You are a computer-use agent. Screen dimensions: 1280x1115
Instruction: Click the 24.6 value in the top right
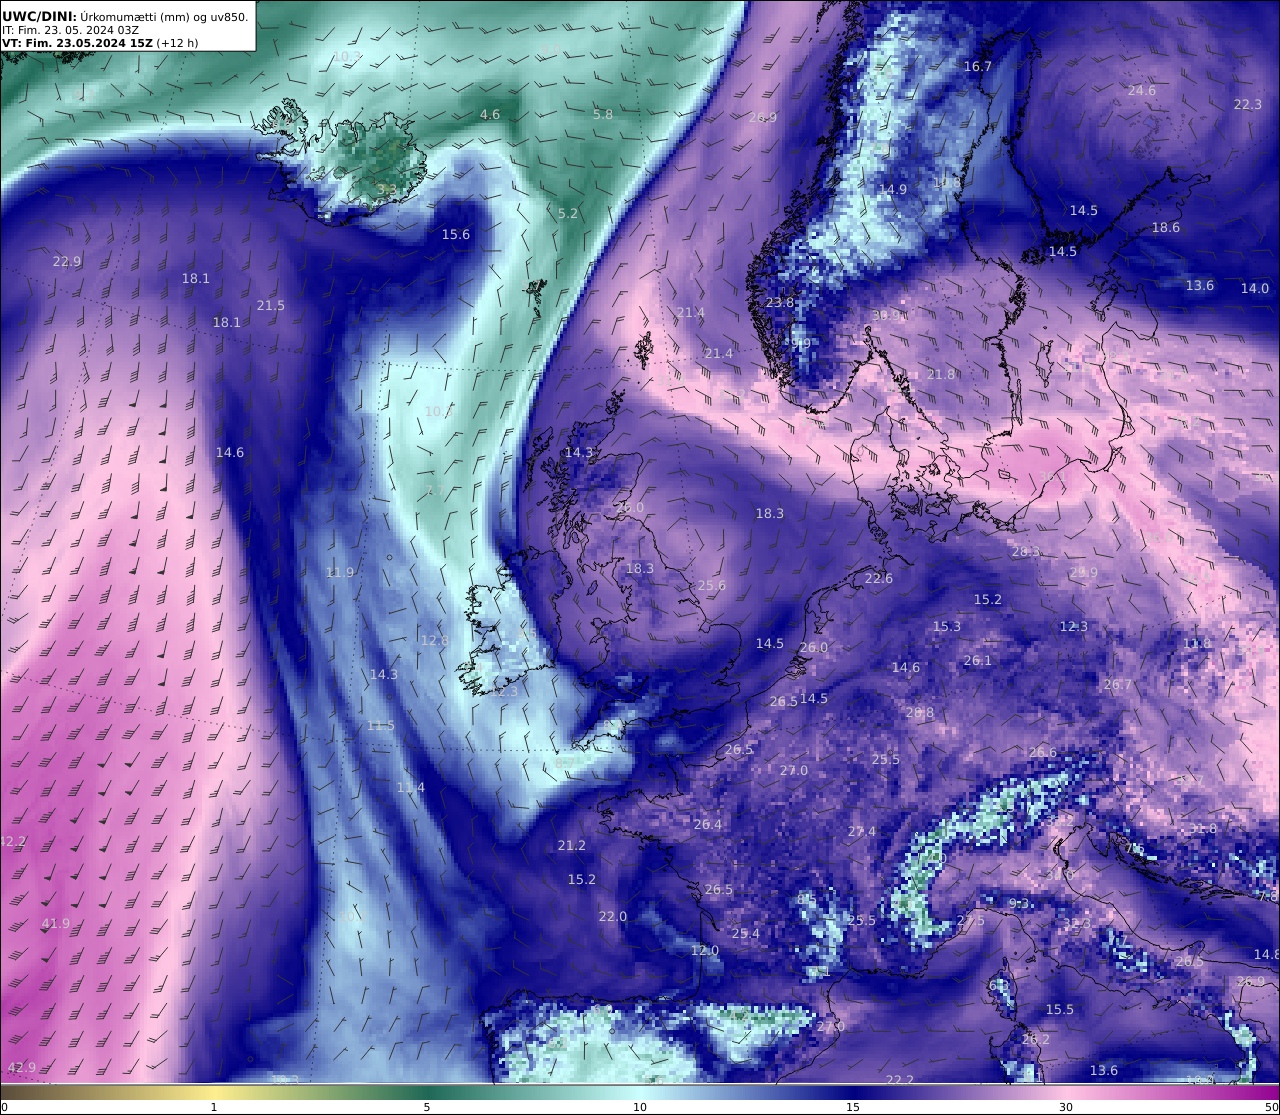[x=1141, y=91]
